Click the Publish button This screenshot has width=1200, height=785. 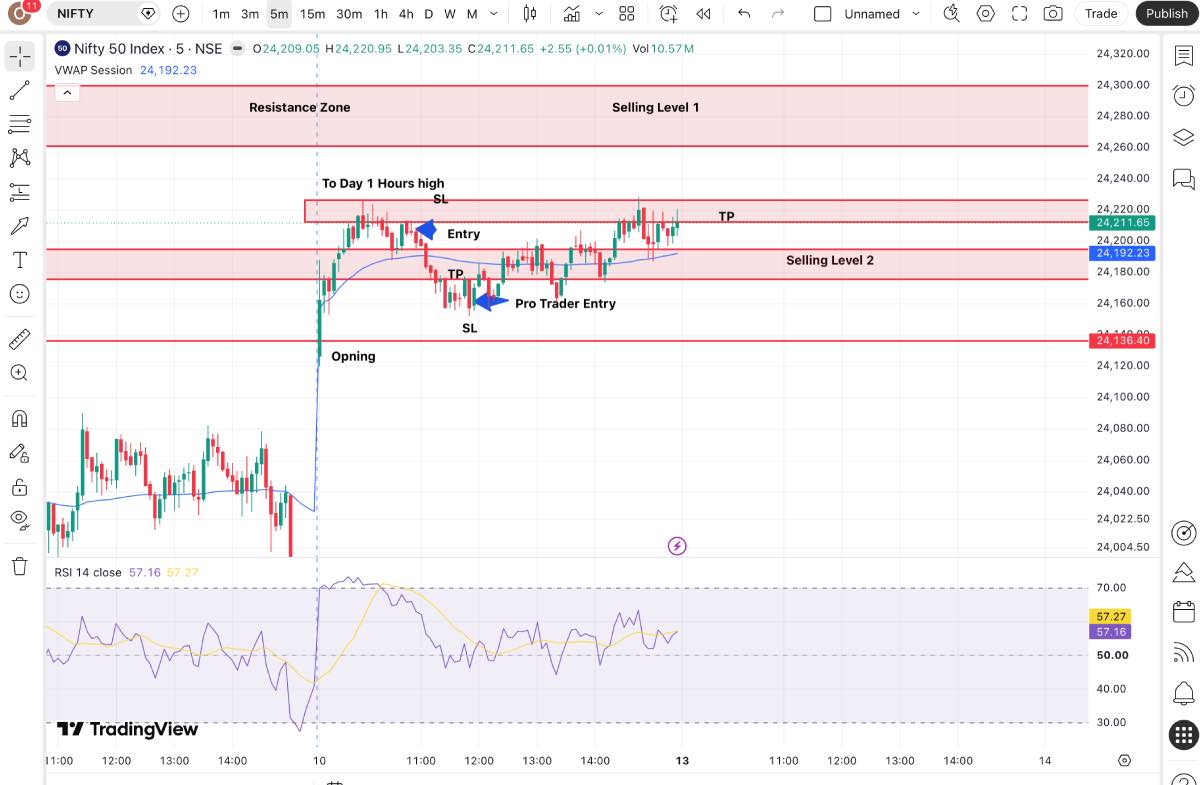pyautogui.click(x=1167, y=14)
